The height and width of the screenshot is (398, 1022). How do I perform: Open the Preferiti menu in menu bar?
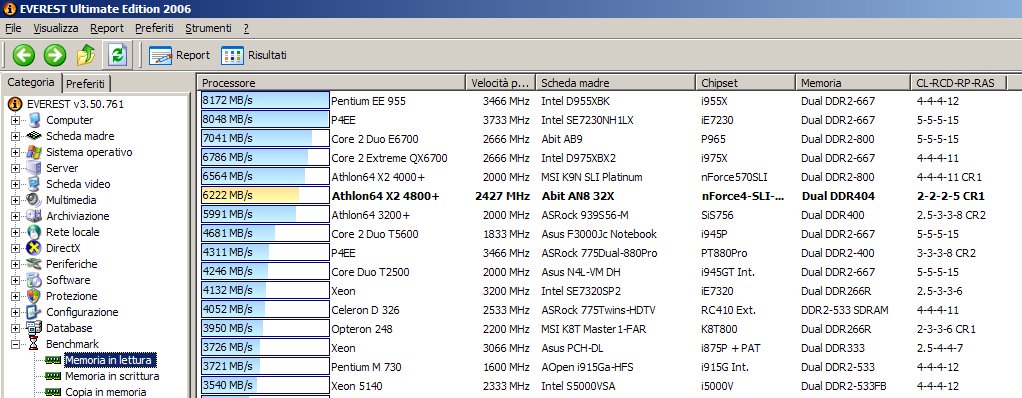pyautogui.click(x=154, y=28)
